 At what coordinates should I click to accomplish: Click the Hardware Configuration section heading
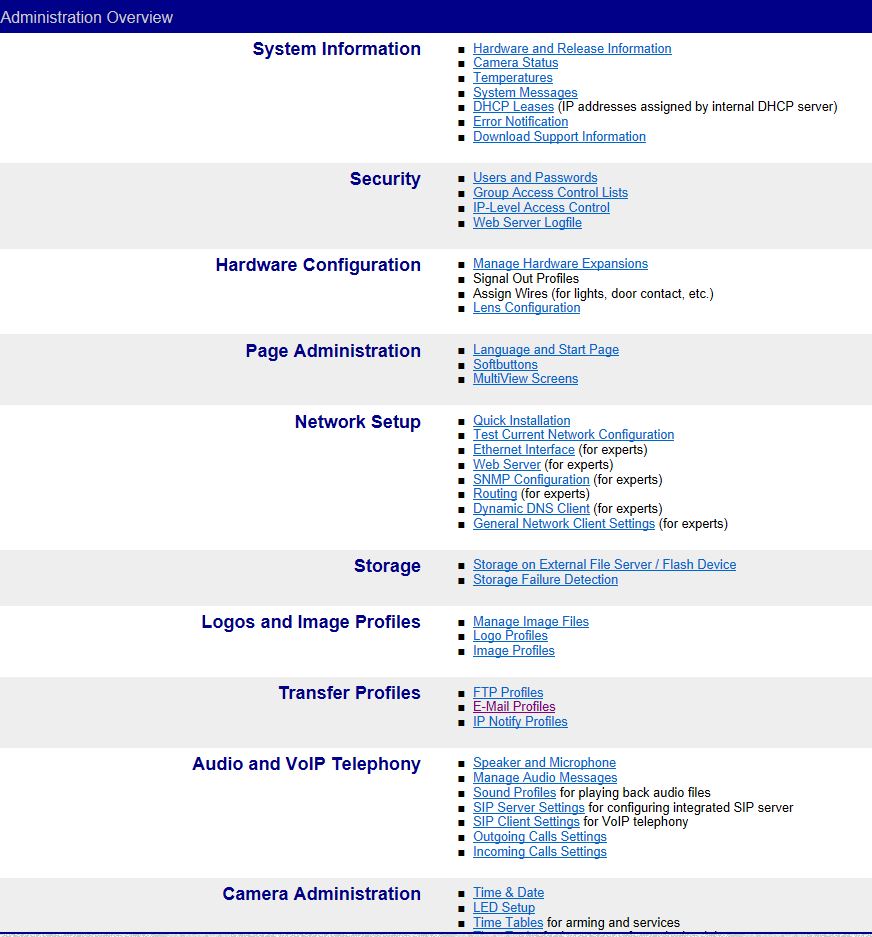point(318,265)
